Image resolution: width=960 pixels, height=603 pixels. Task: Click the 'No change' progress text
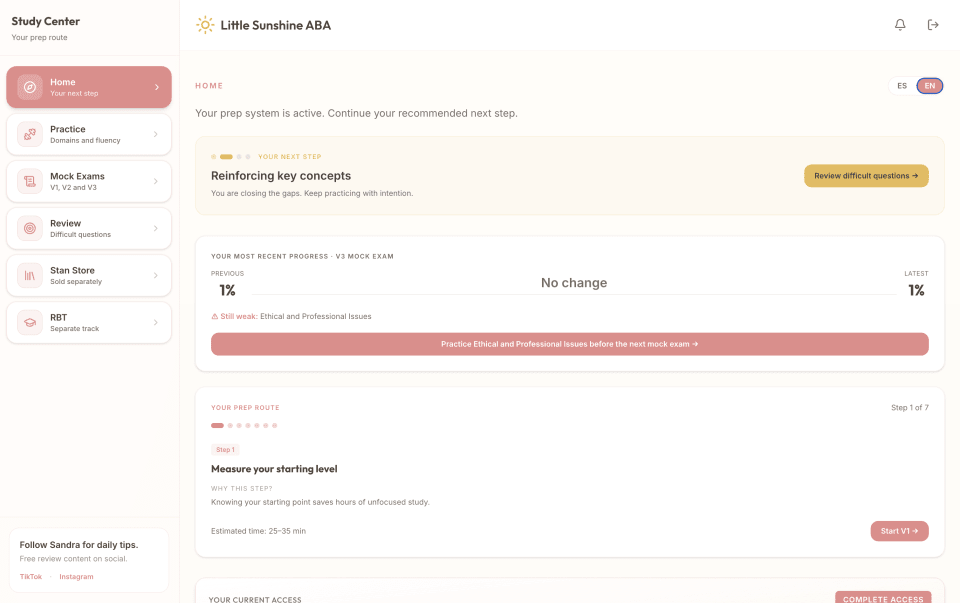pyautogui.click(x=574, y=283)
